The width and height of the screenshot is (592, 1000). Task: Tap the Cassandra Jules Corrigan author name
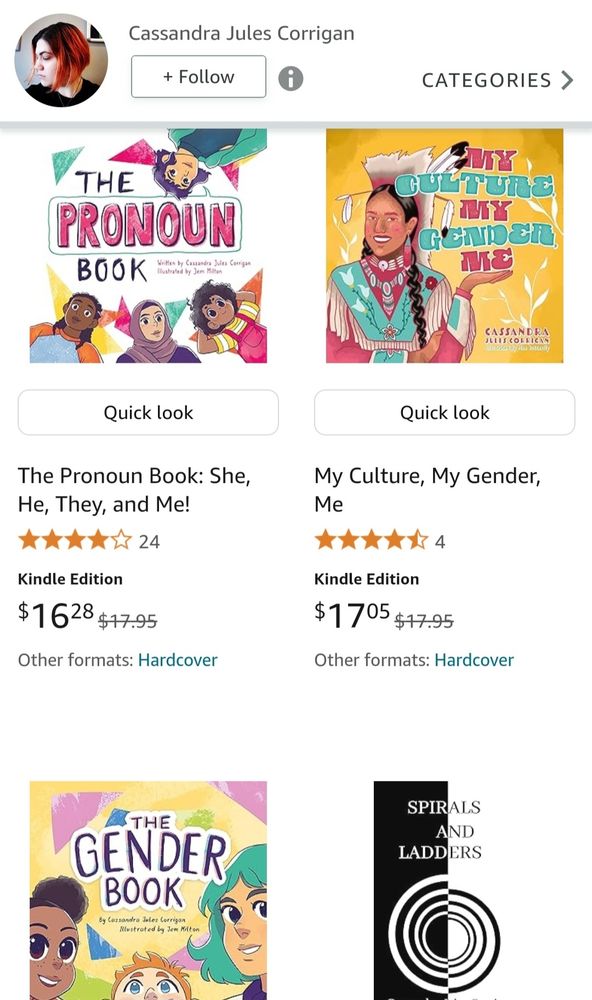point(241,33)
